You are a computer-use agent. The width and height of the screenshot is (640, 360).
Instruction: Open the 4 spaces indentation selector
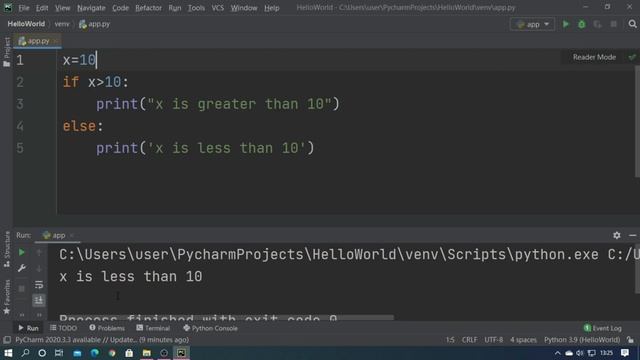coord(523,340)
